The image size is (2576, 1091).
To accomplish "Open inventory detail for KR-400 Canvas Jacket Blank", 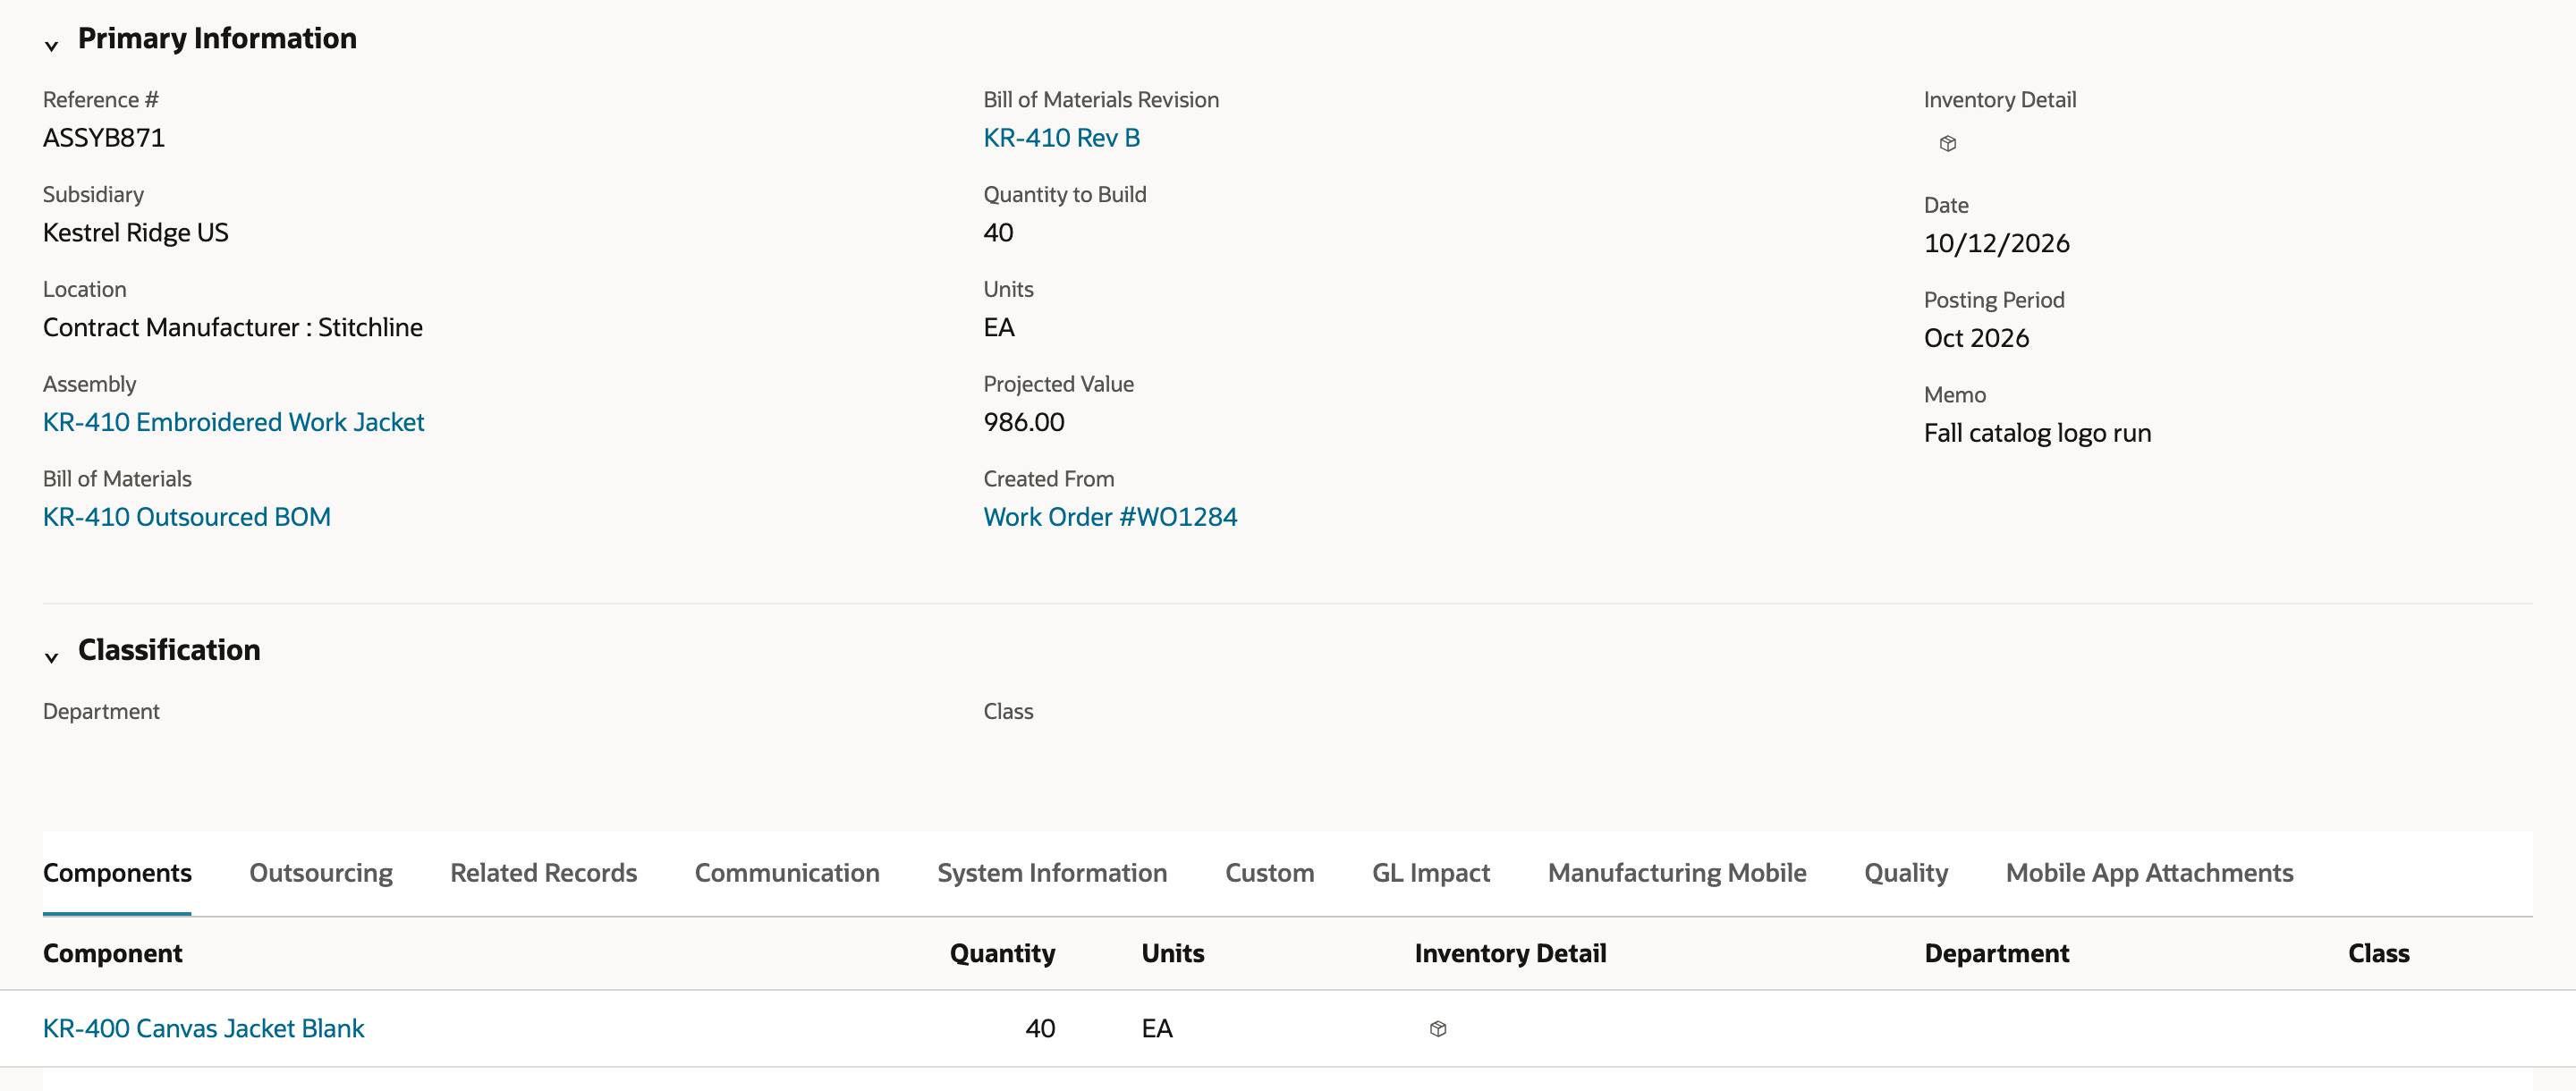I will coord(1437,1028).
